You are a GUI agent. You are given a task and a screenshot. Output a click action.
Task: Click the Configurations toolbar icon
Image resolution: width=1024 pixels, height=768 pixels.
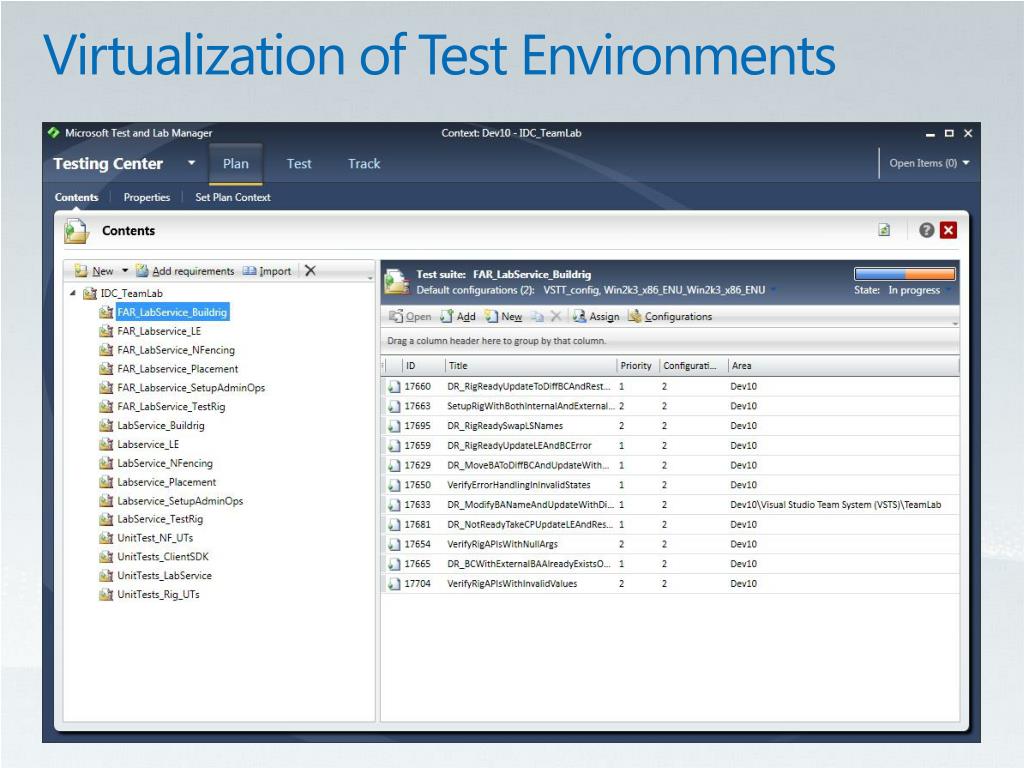click(x=634, y=317)
